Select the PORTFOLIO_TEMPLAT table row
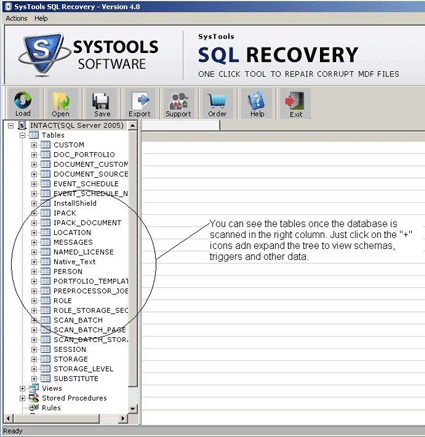Image resolution: width=425 pixels, height=437 pixels. coord(91,281)
